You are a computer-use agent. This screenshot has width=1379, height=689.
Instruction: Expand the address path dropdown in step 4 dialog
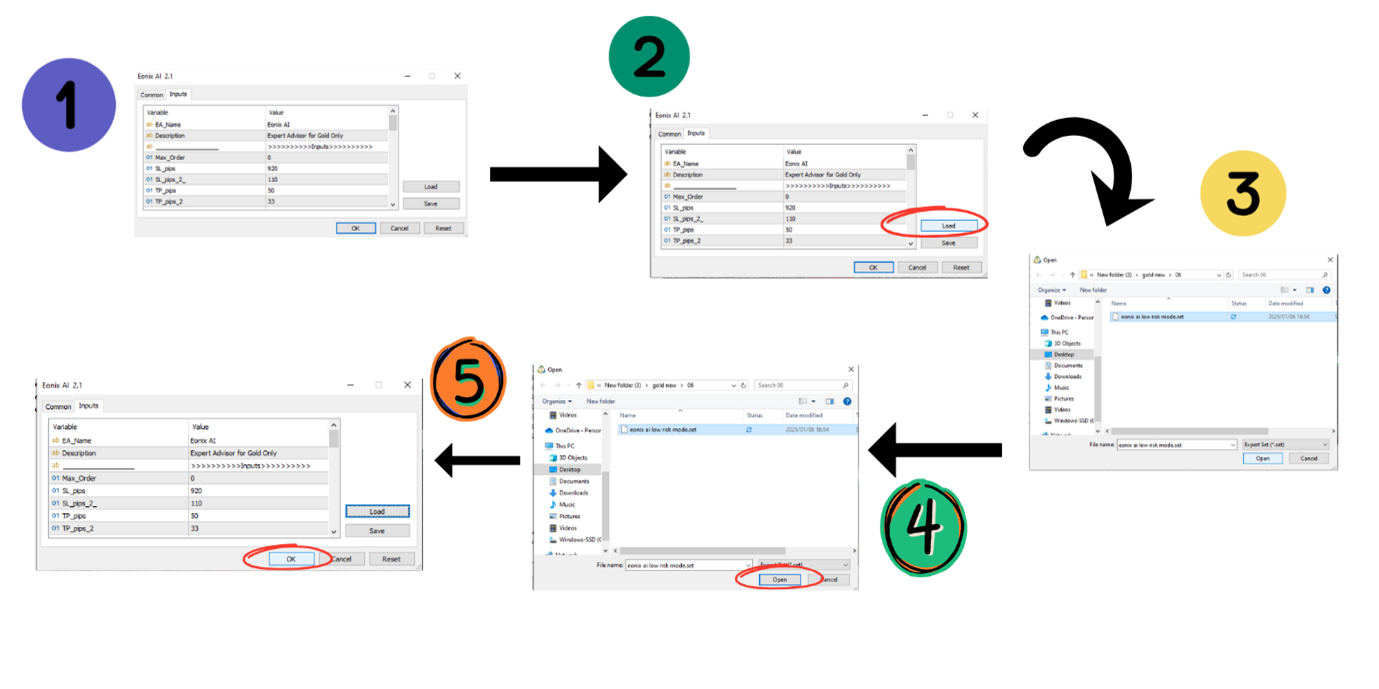coord(734,385)
